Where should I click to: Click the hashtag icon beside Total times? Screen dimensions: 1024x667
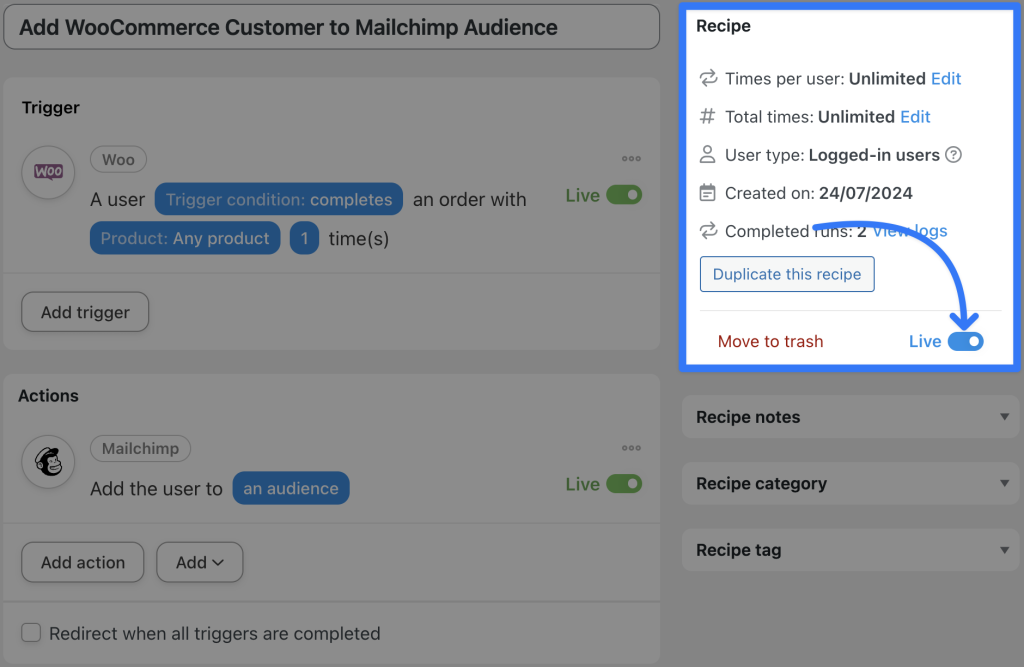[x=707, y=116]
